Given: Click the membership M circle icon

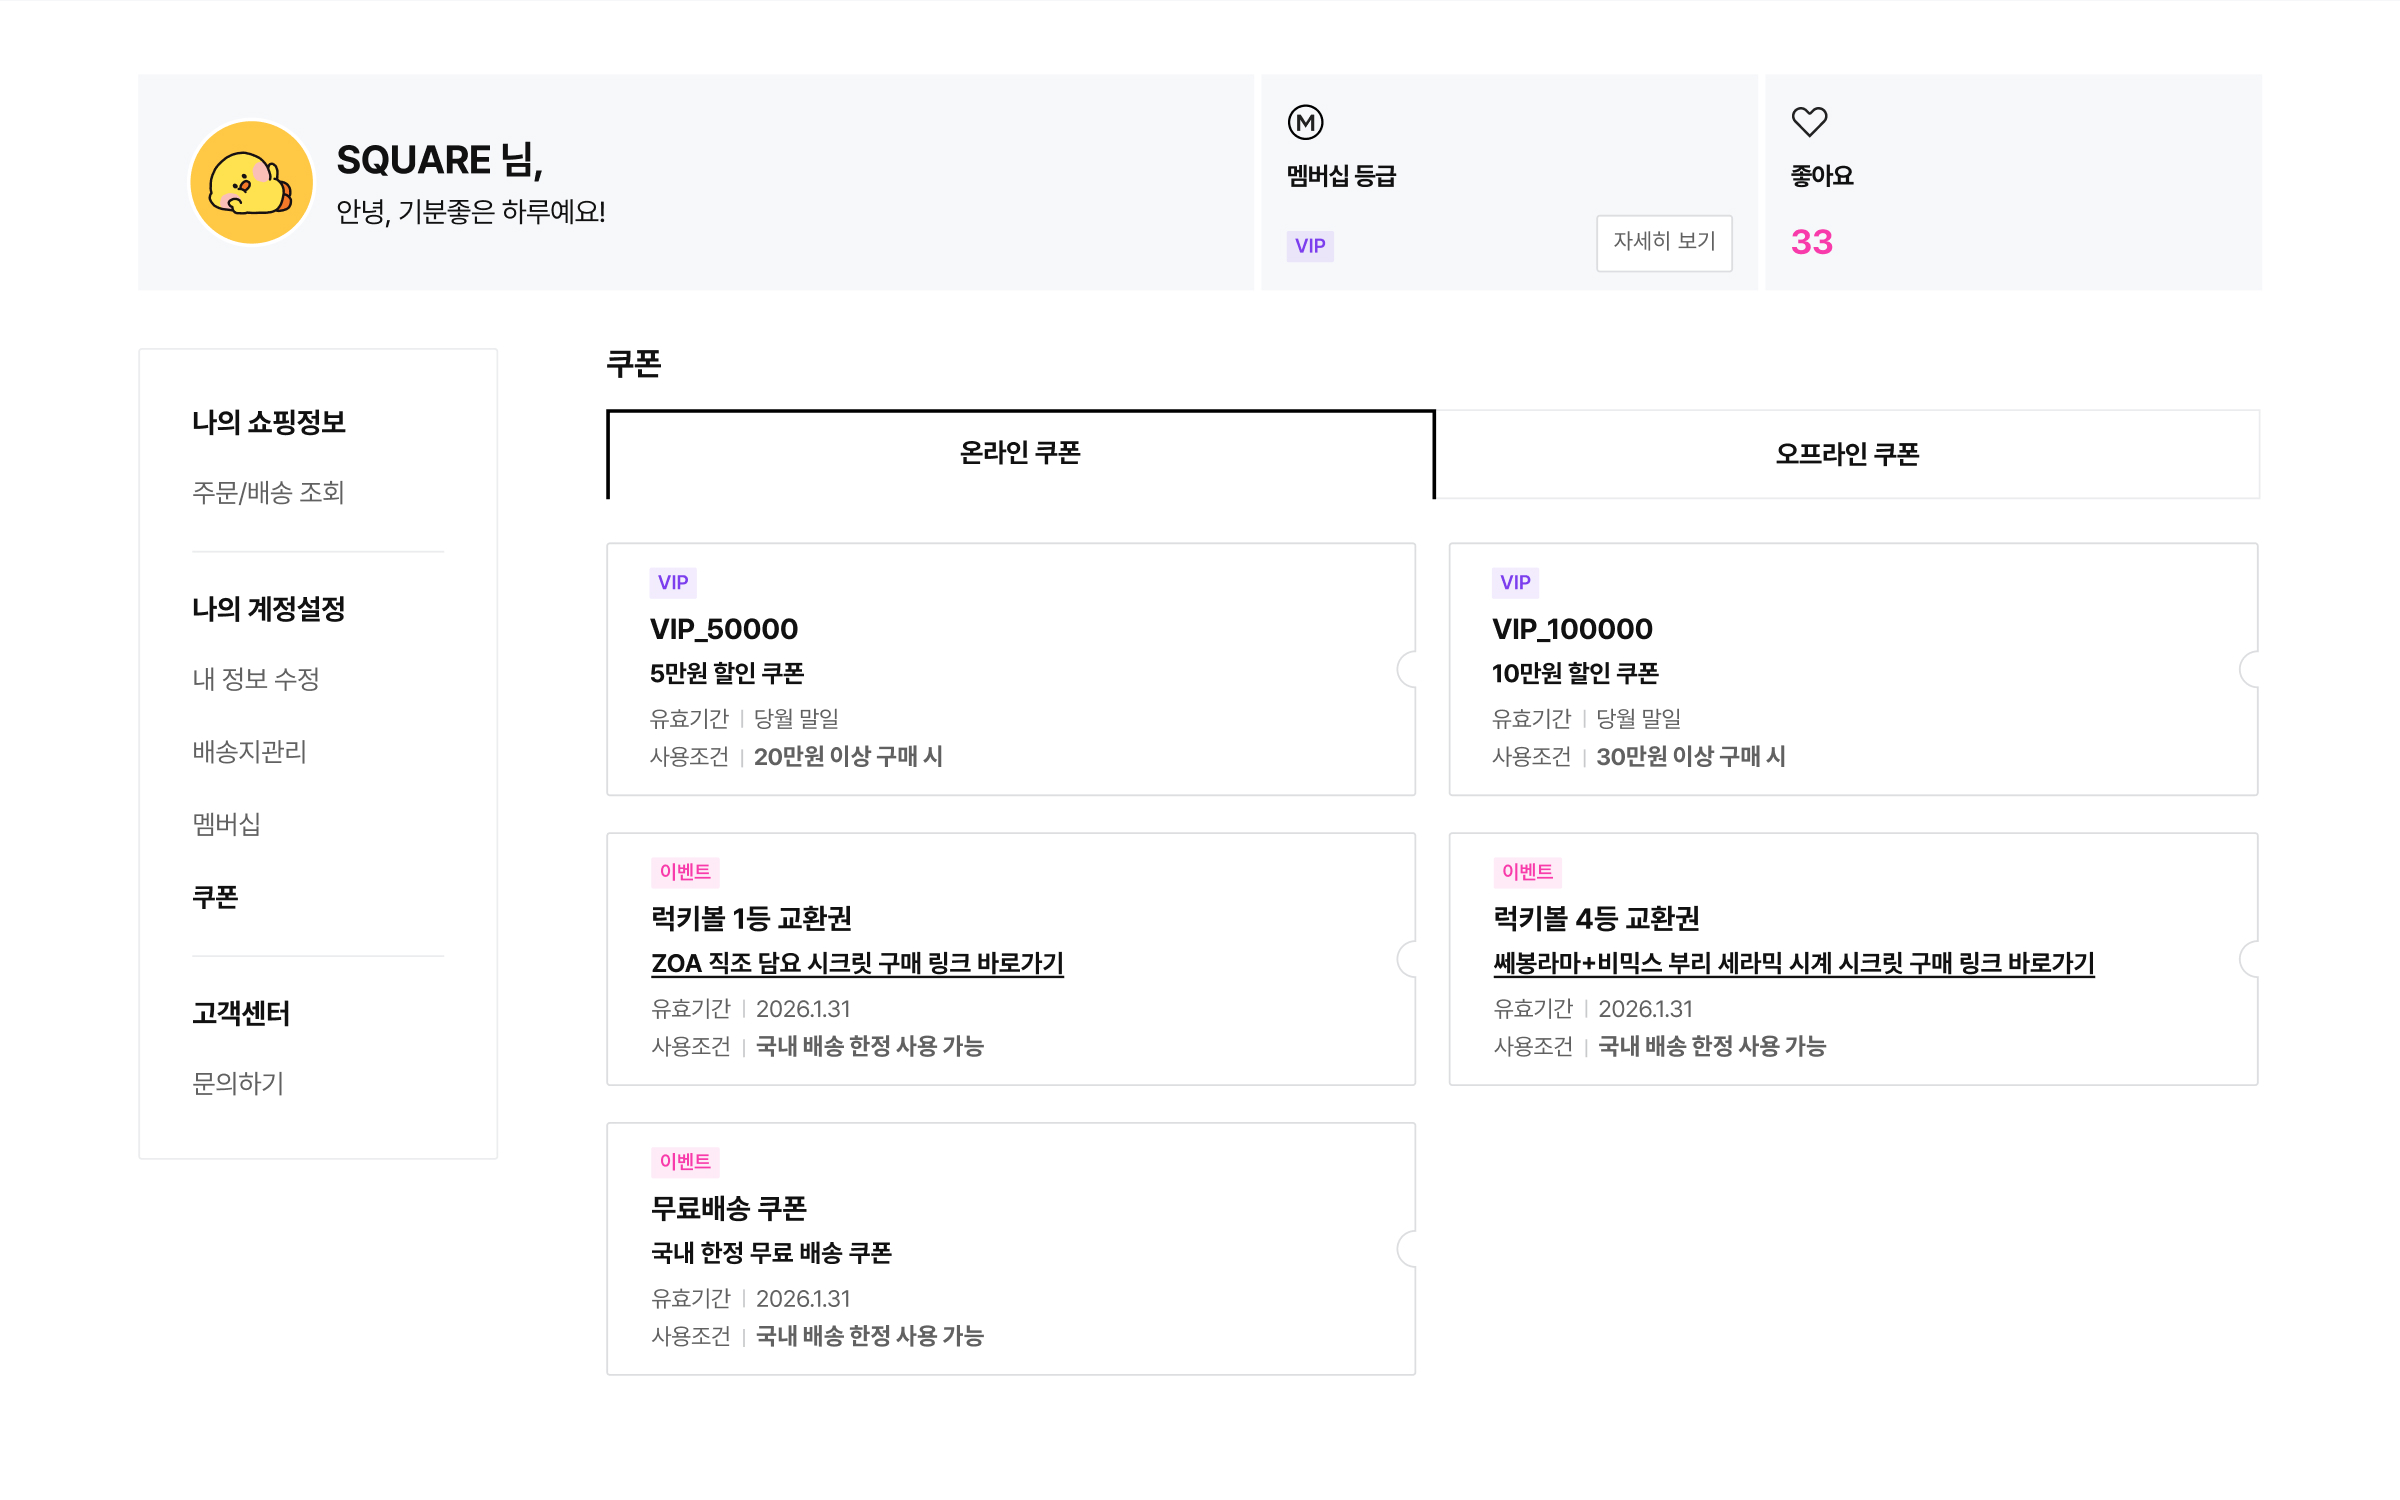Looking at the screenshot, I should coord(1305,122).
